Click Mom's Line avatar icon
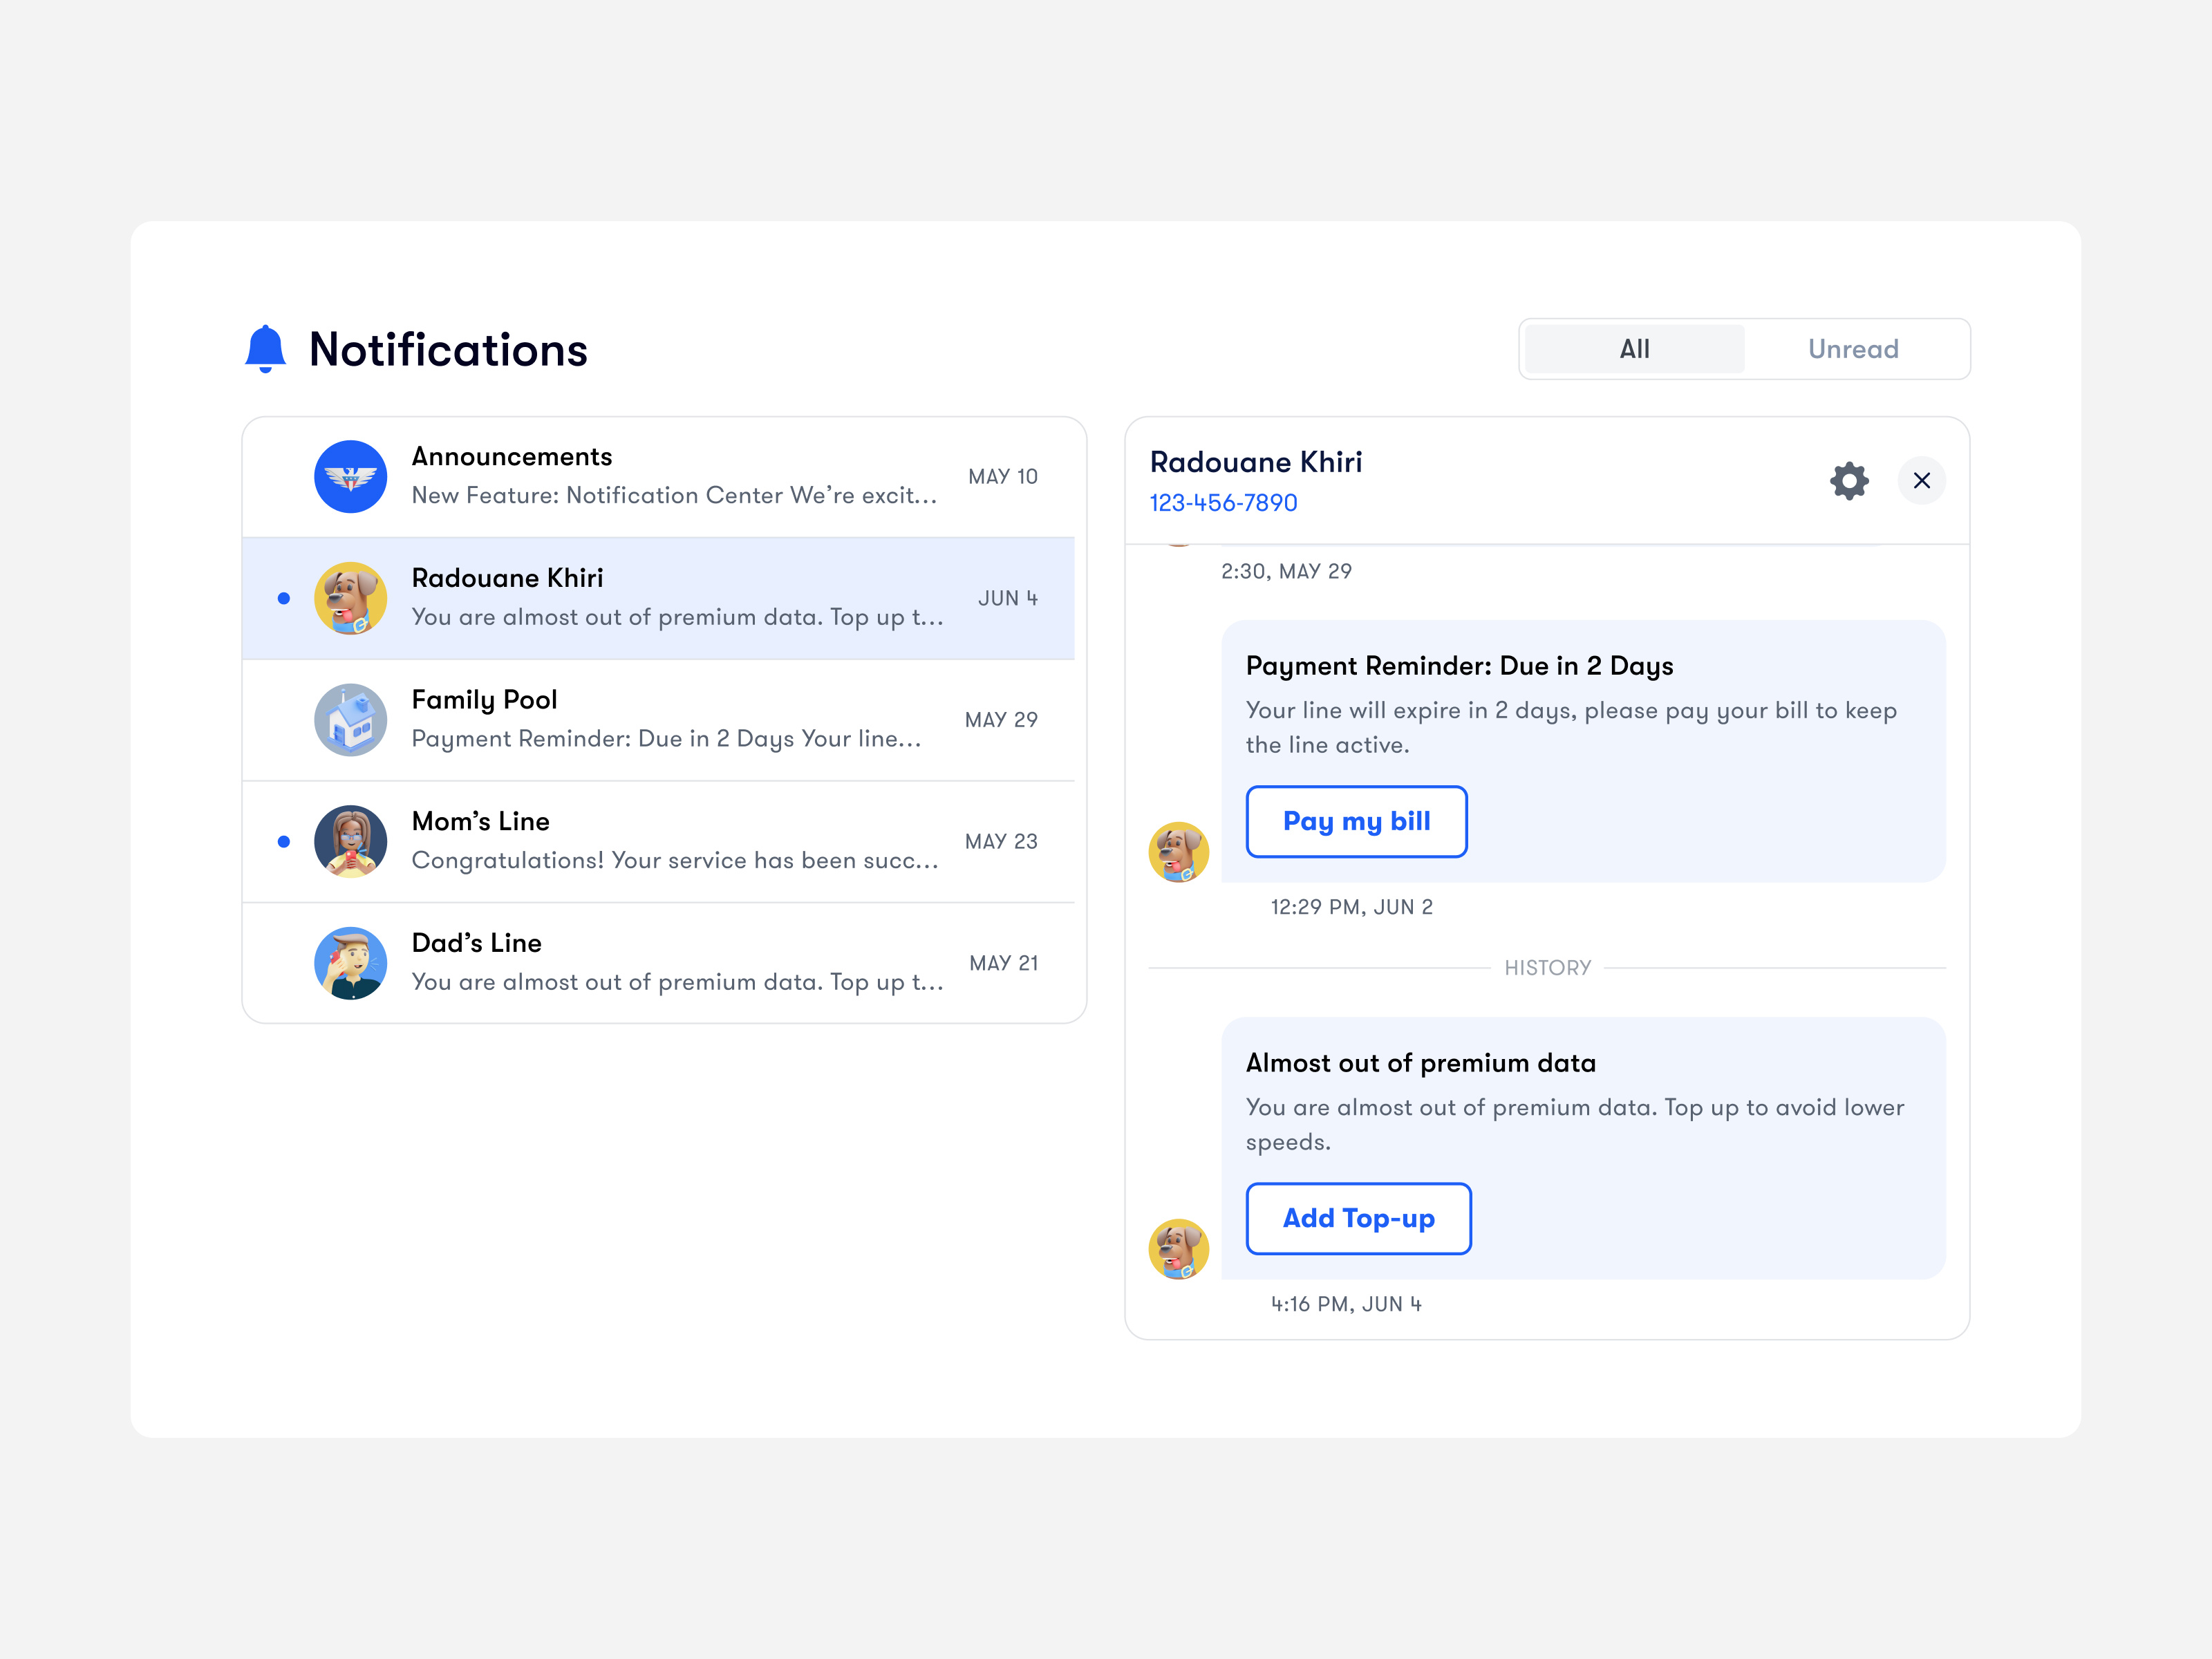 tap(350, 841)
